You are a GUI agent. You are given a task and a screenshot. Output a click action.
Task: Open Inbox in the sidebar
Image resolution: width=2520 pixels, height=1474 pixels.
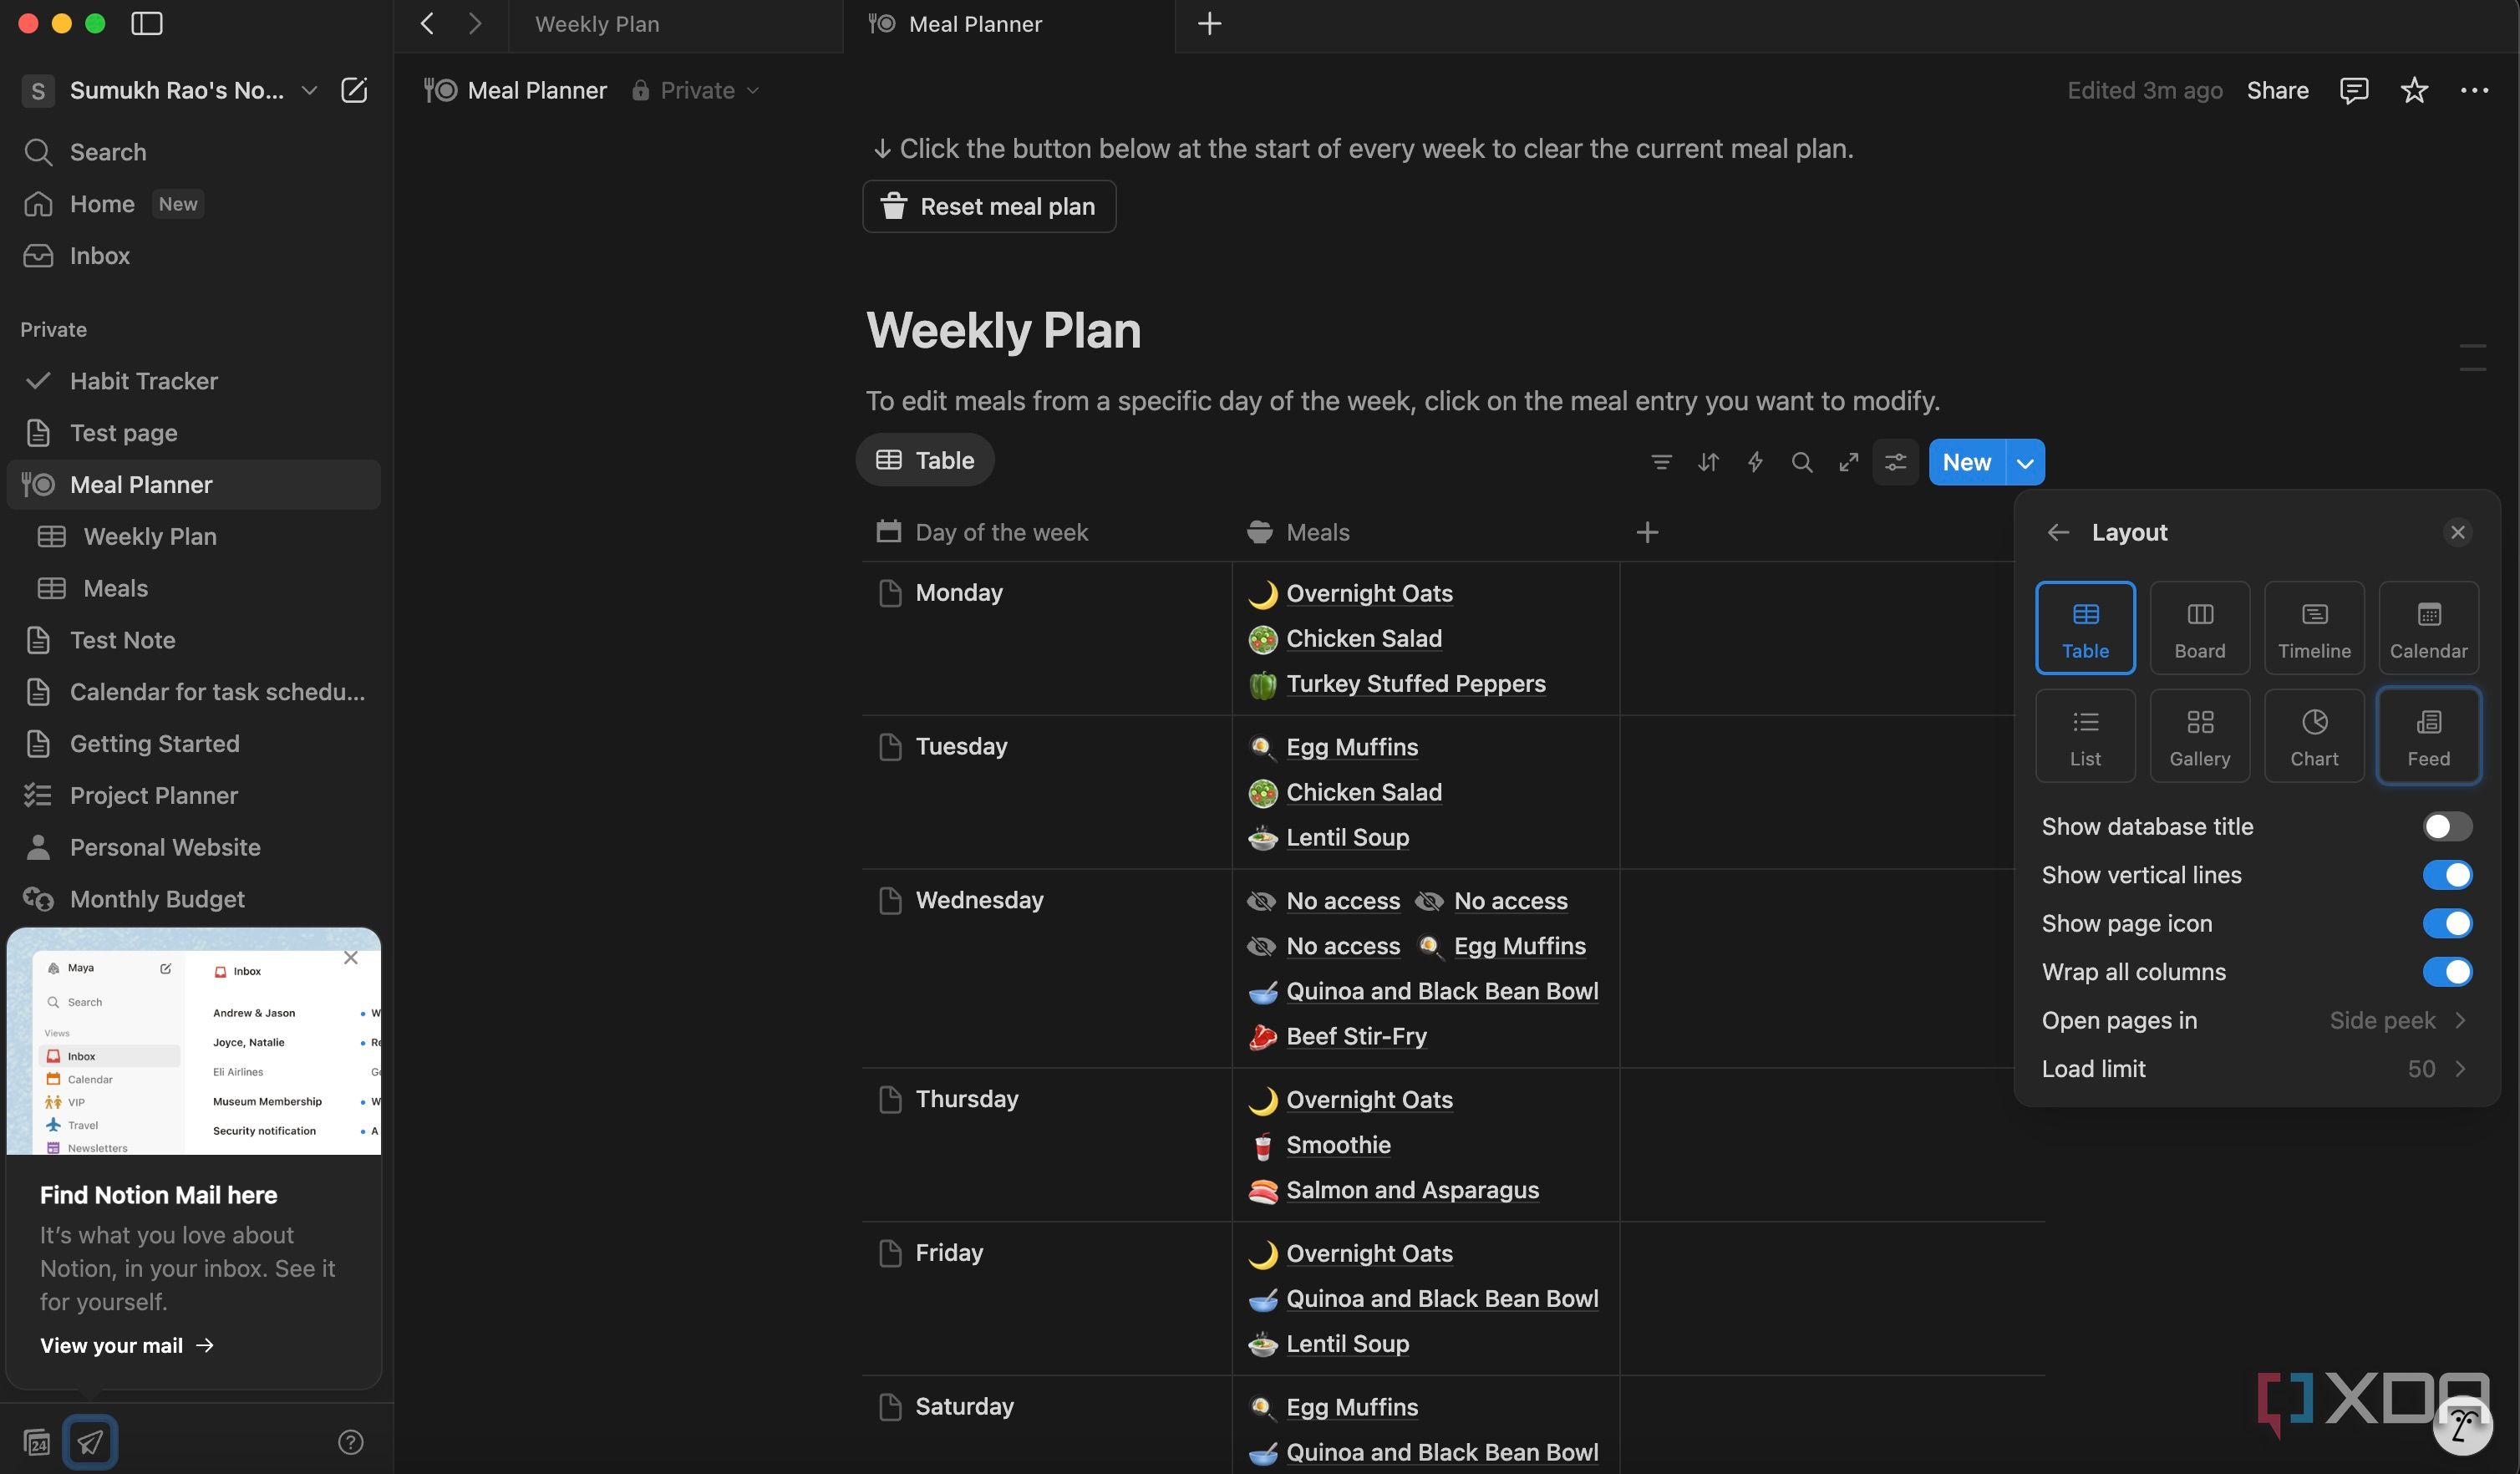pyautogui.click(x=193, y=256)
